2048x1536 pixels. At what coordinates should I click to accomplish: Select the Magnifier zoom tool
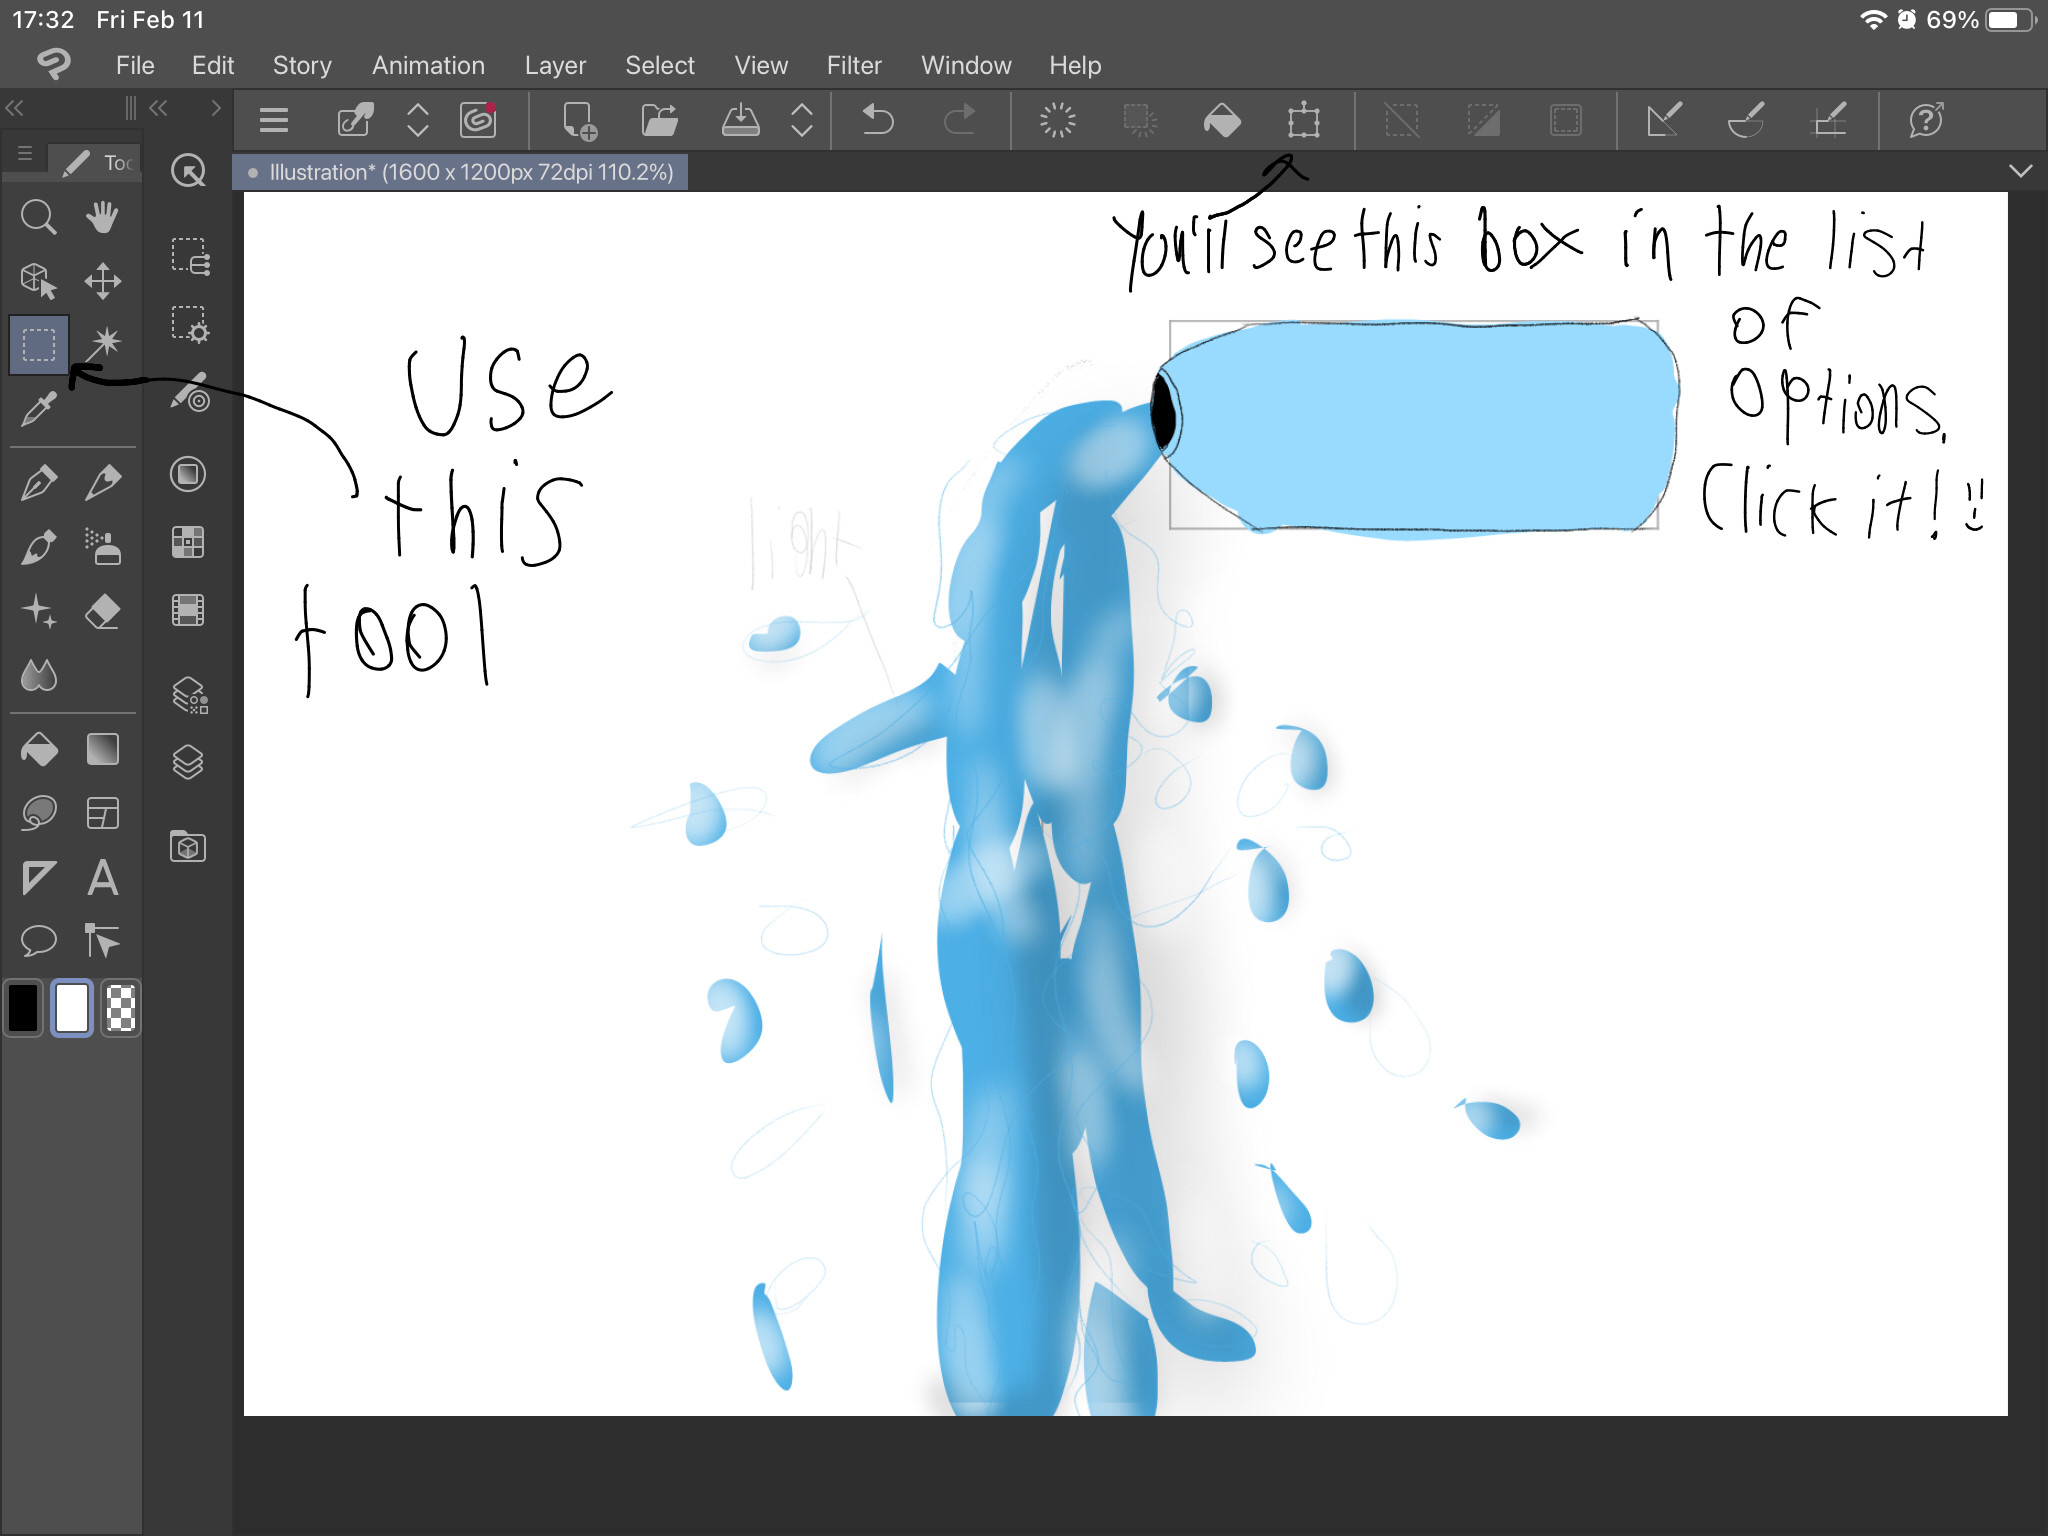(x=38, y=217)
